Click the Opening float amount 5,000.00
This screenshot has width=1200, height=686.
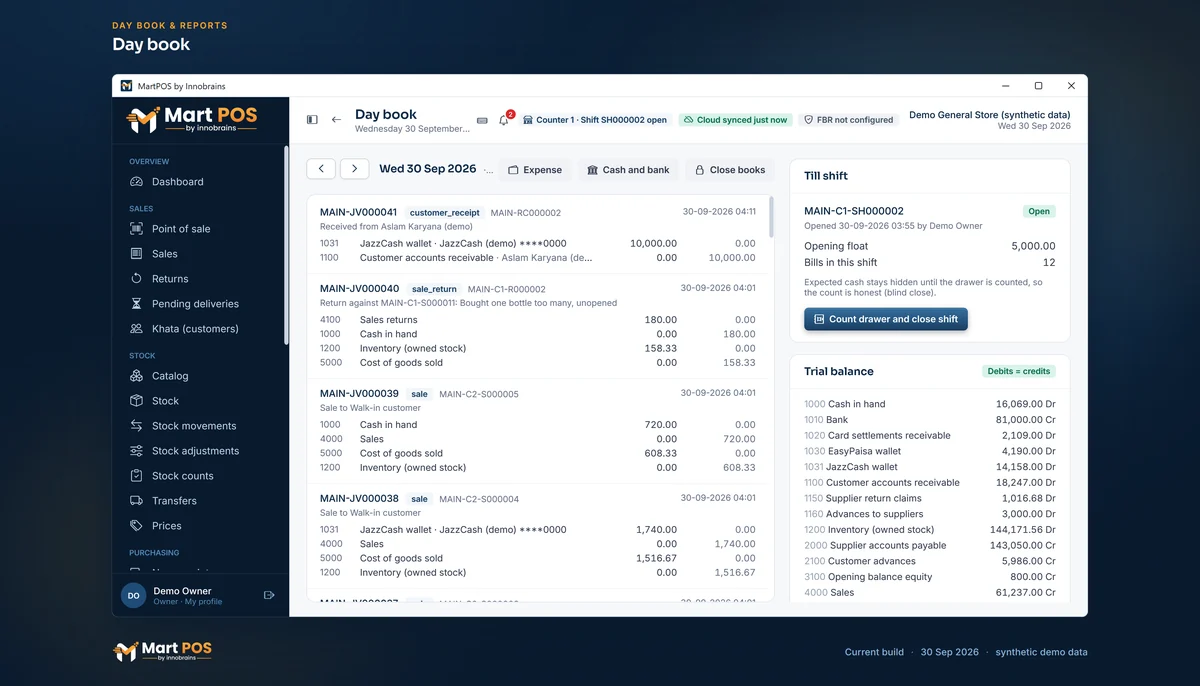pyautogui.click(x=1033, y=246)
